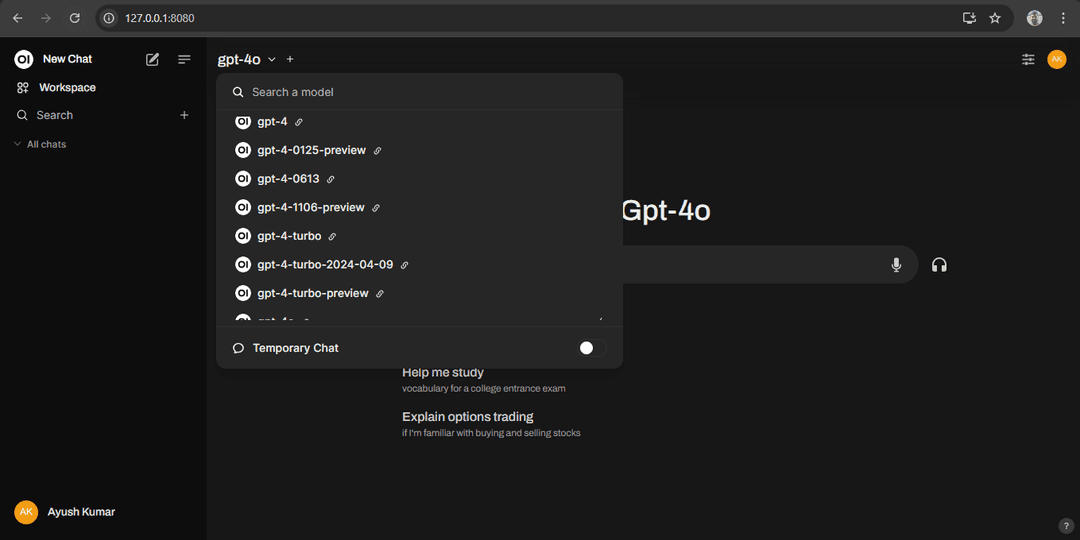The image size is (1080, 540).
Task: Collapse the sidebar using the menu icon
Action: tap(184, 60)
